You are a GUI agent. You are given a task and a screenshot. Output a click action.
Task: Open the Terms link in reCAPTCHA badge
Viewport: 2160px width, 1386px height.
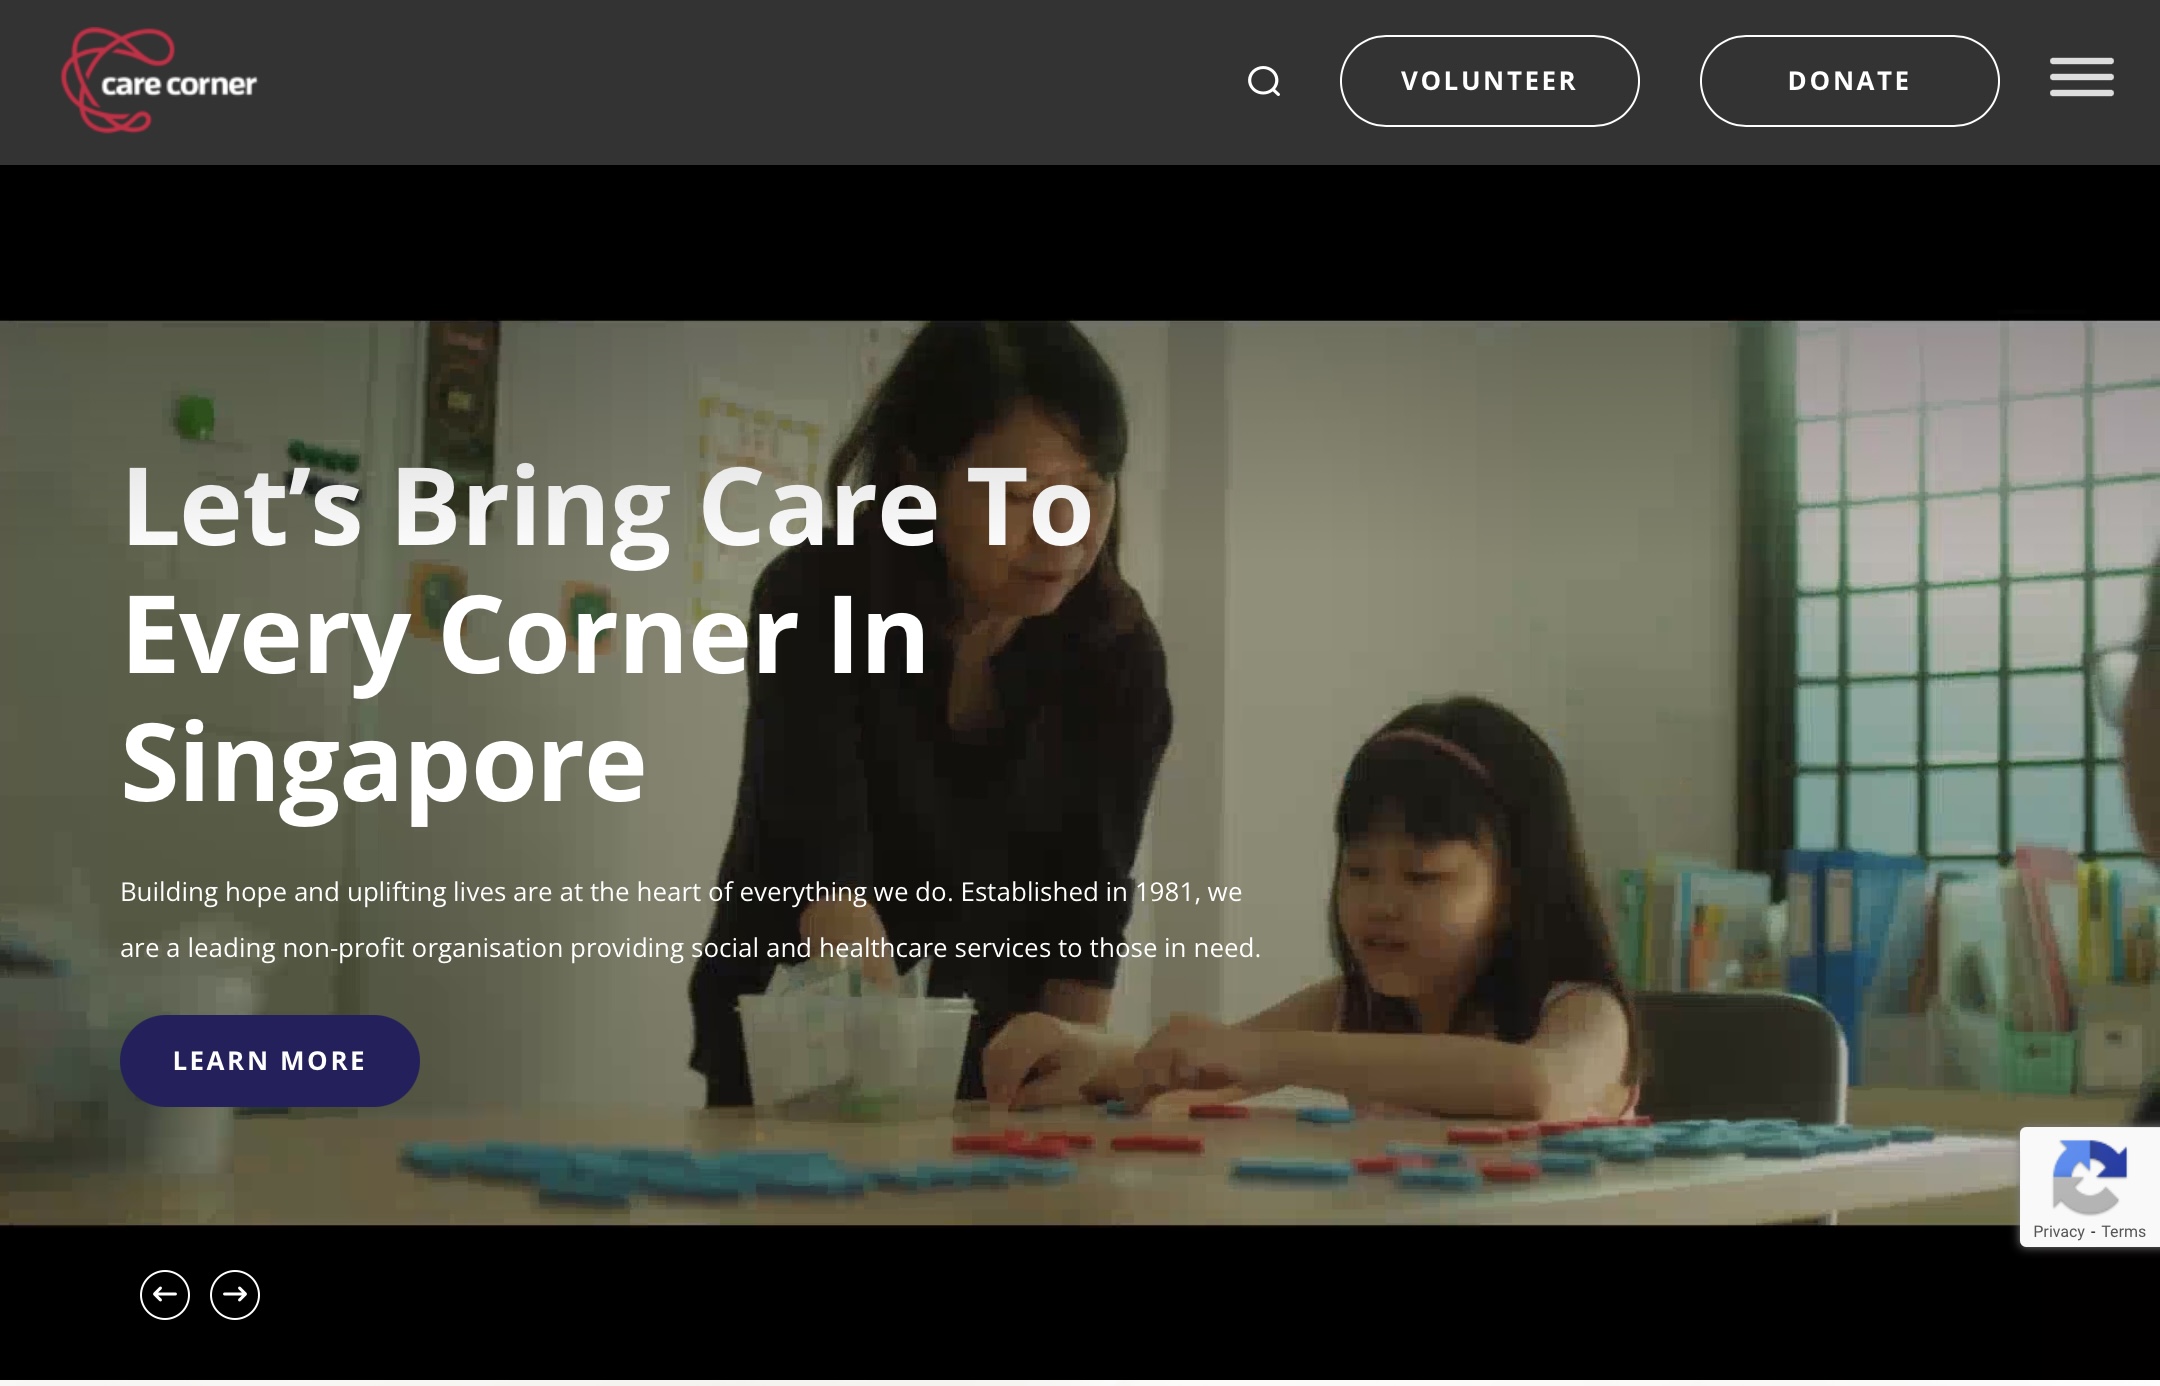[x=2123, y=1232]
